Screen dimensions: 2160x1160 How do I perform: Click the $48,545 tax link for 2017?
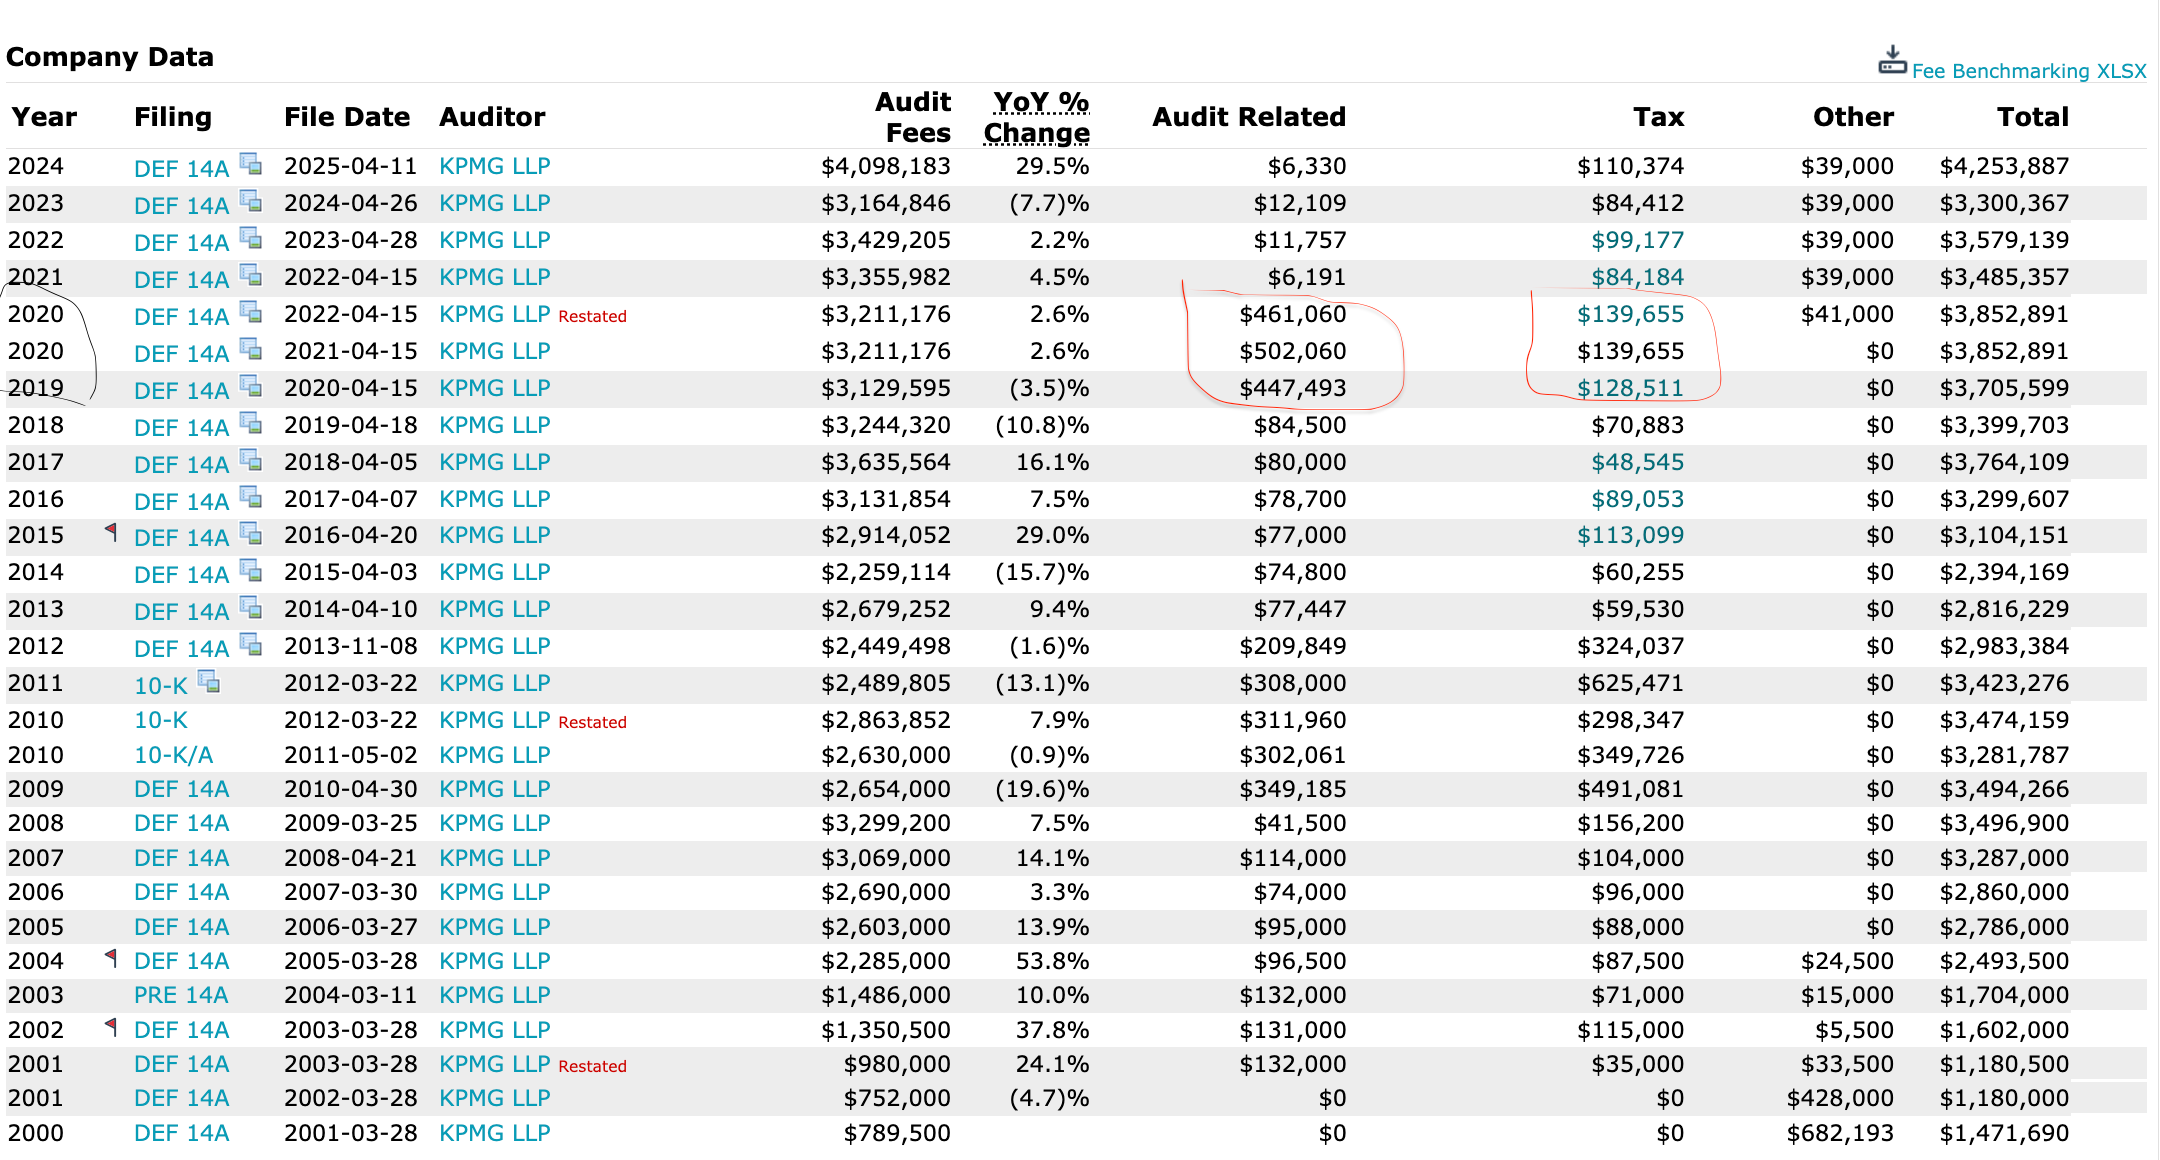(1637, 462)
